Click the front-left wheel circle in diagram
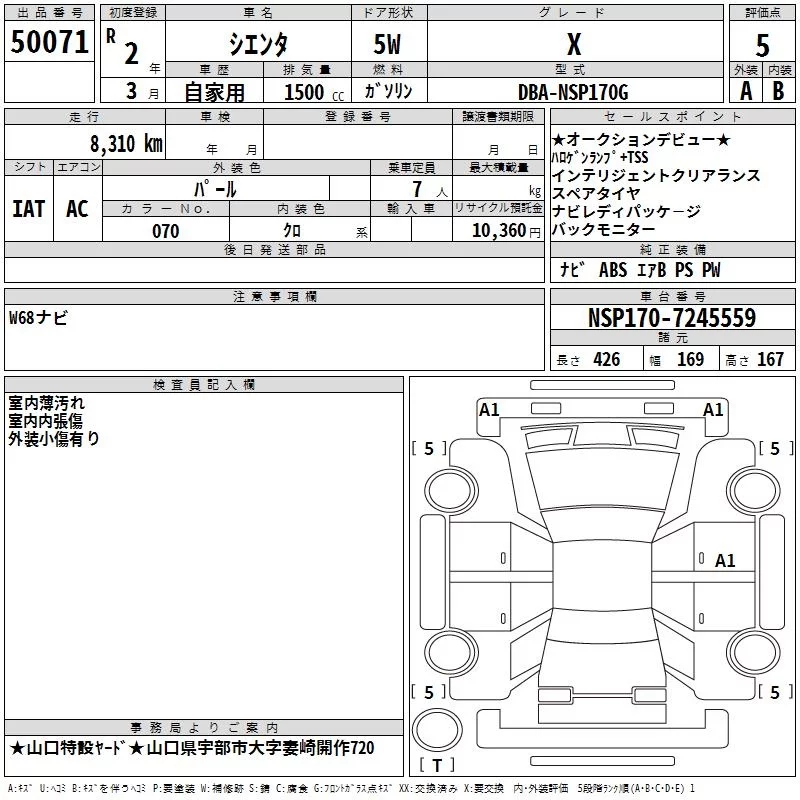Viewport: 800px width, 800px height. point(451,490)
